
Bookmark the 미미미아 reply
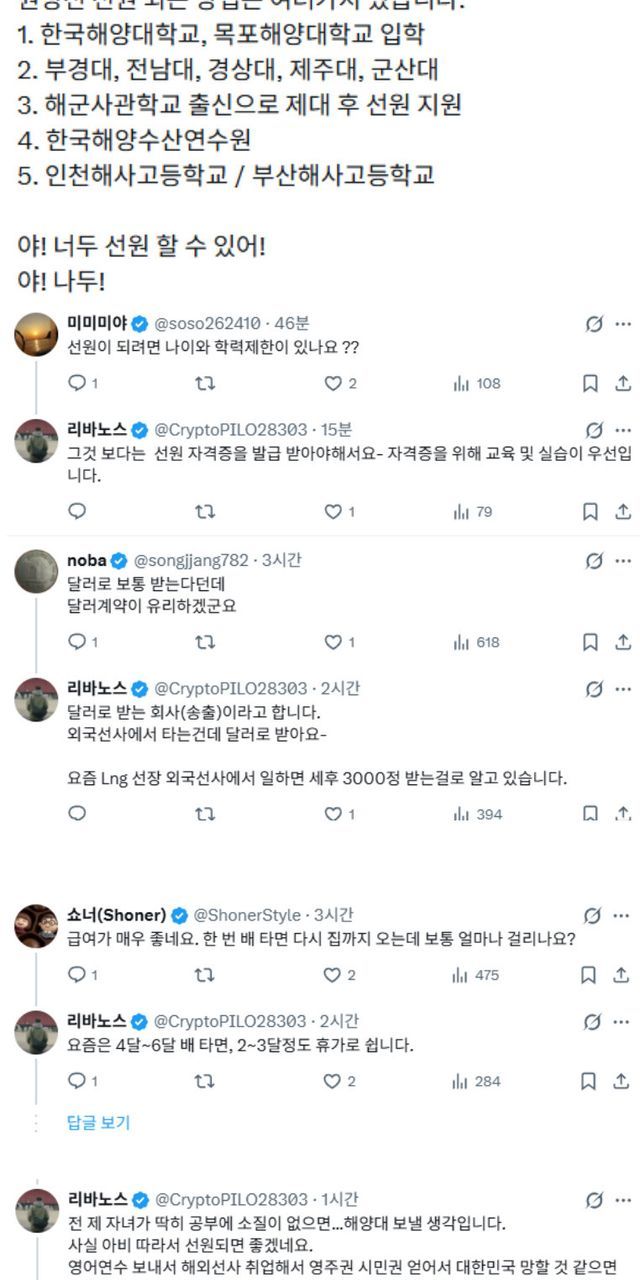[x=590, y=383]
